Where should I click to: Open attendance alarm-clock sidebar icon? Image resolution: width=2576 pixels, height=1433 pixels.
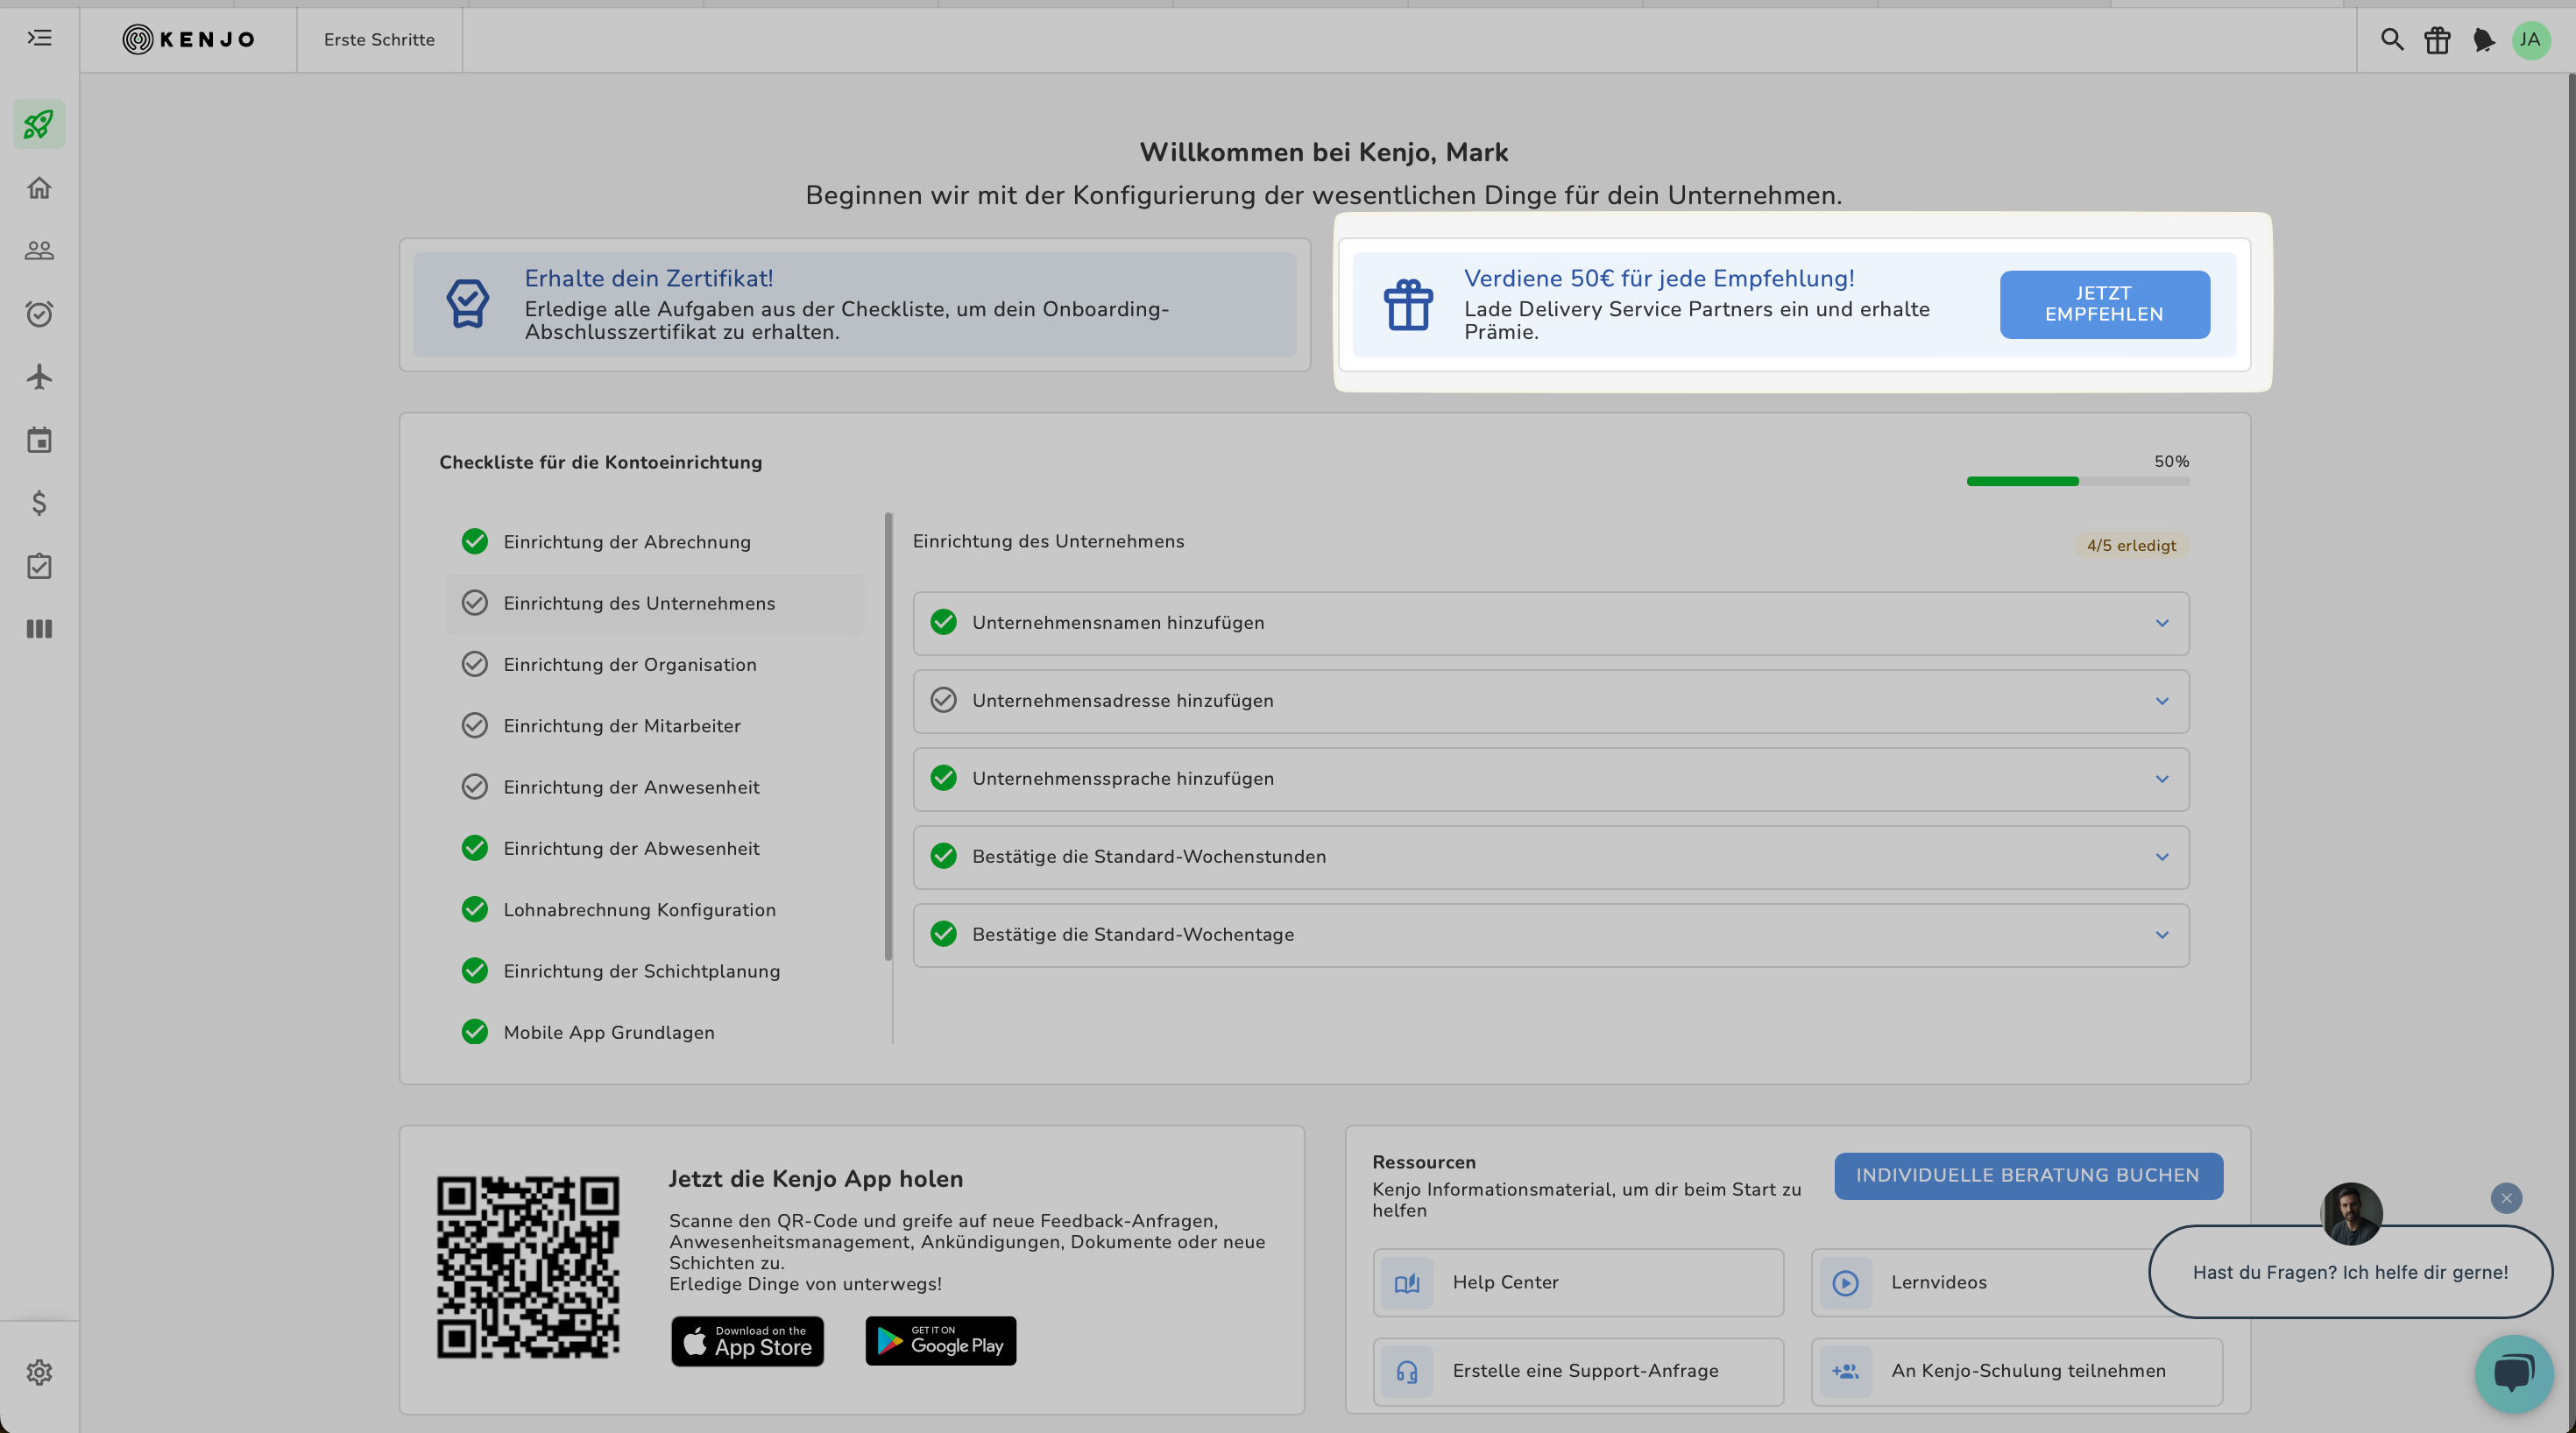coord(39,314)
